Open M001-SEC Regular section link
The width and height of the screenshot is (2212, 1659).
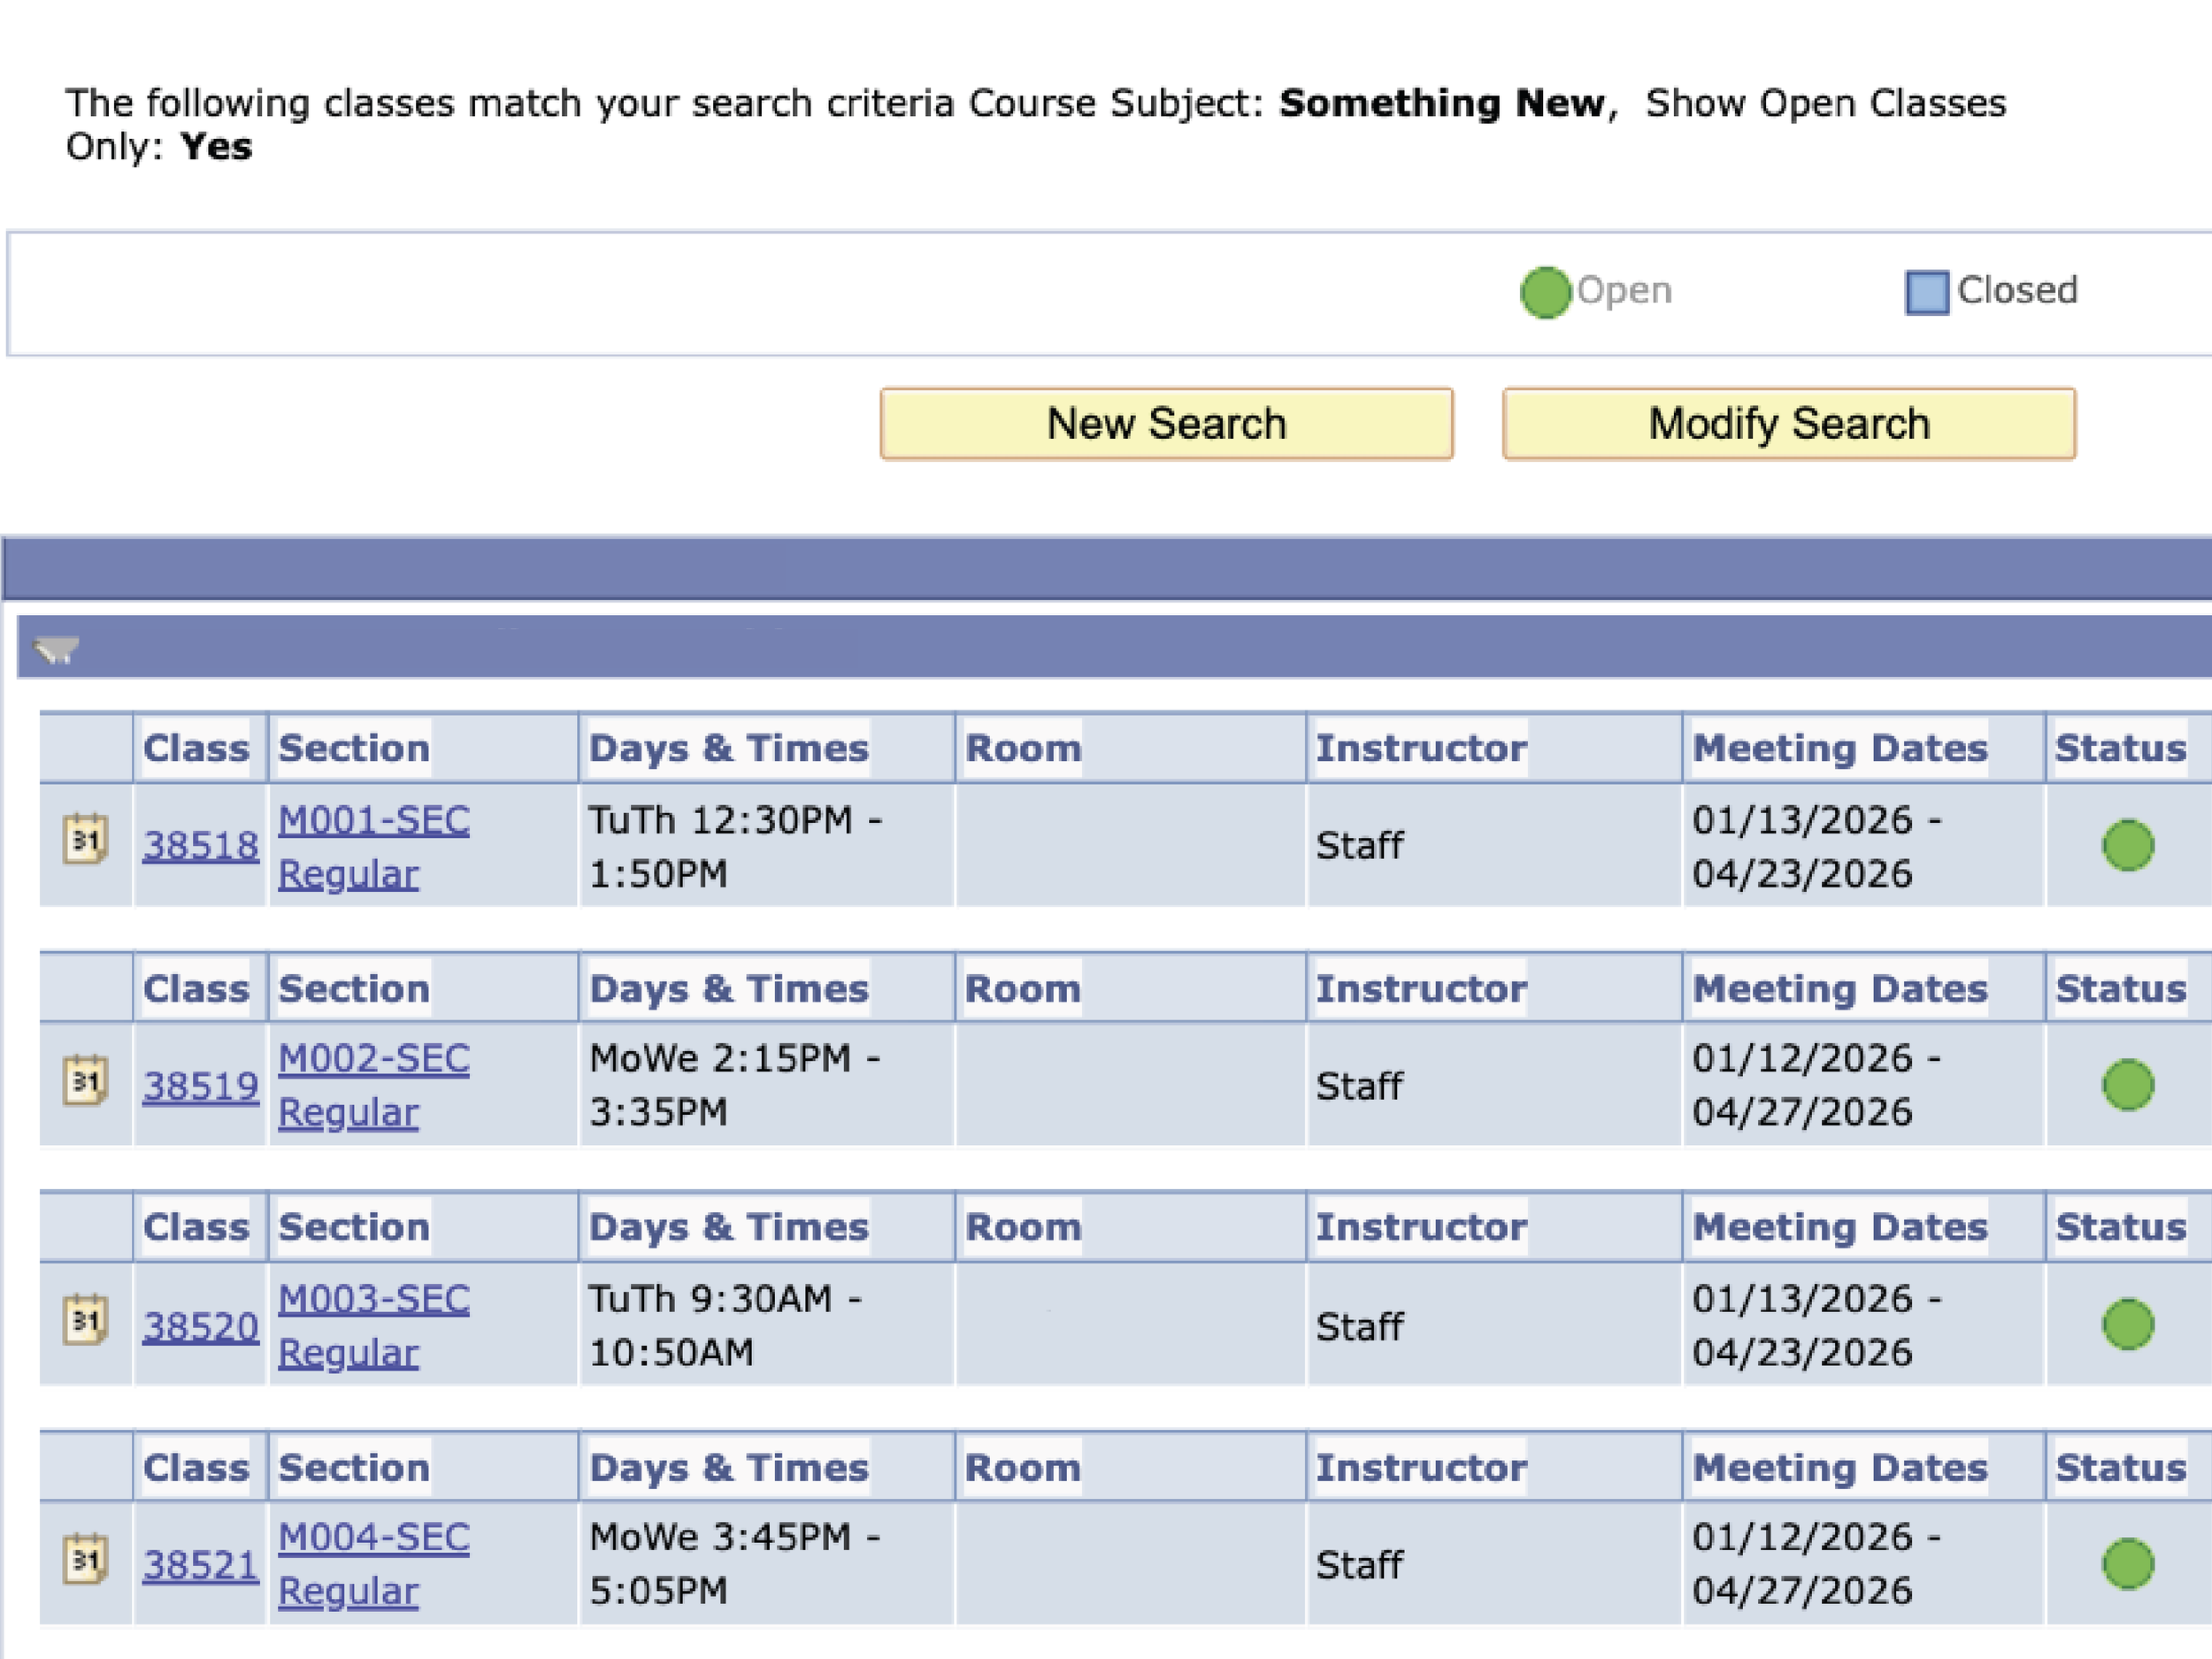(x=373, y=821)
